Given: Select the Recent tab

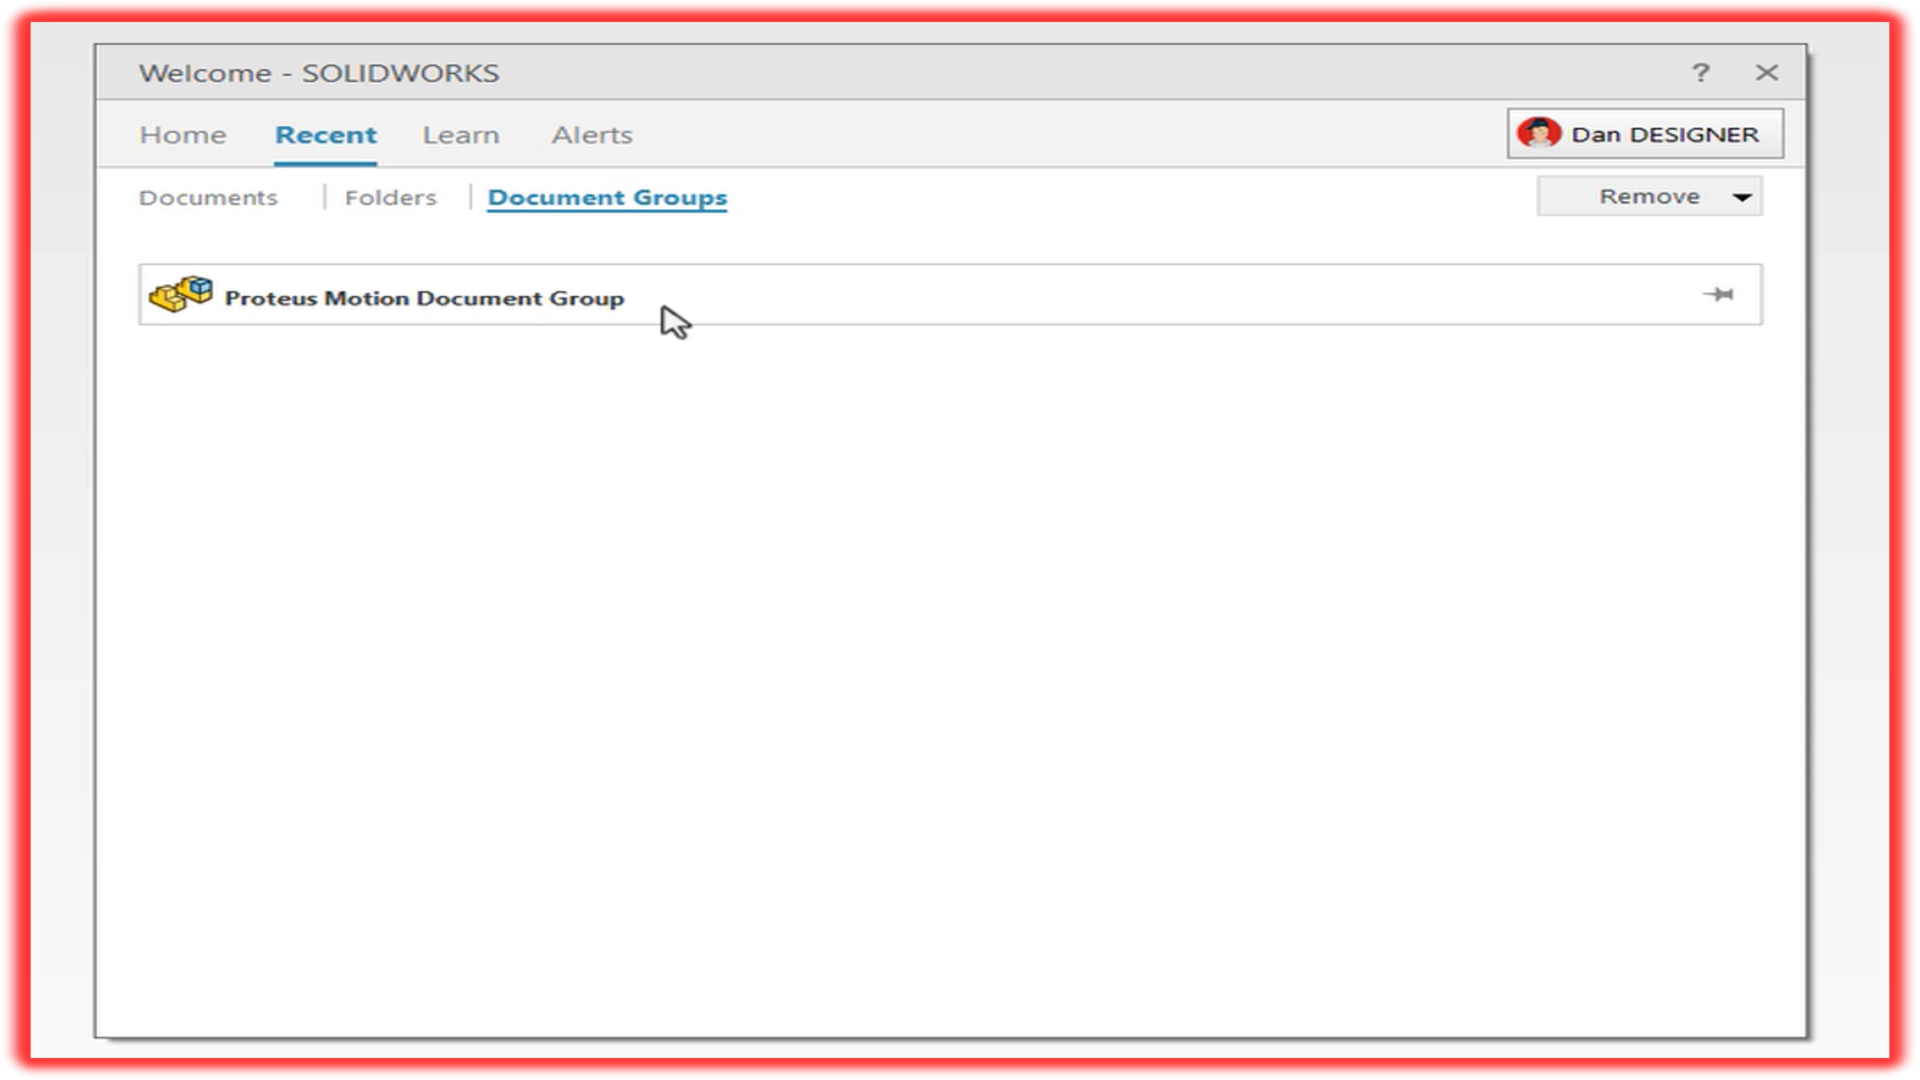Looking at the screenshot, I should 326,133.
